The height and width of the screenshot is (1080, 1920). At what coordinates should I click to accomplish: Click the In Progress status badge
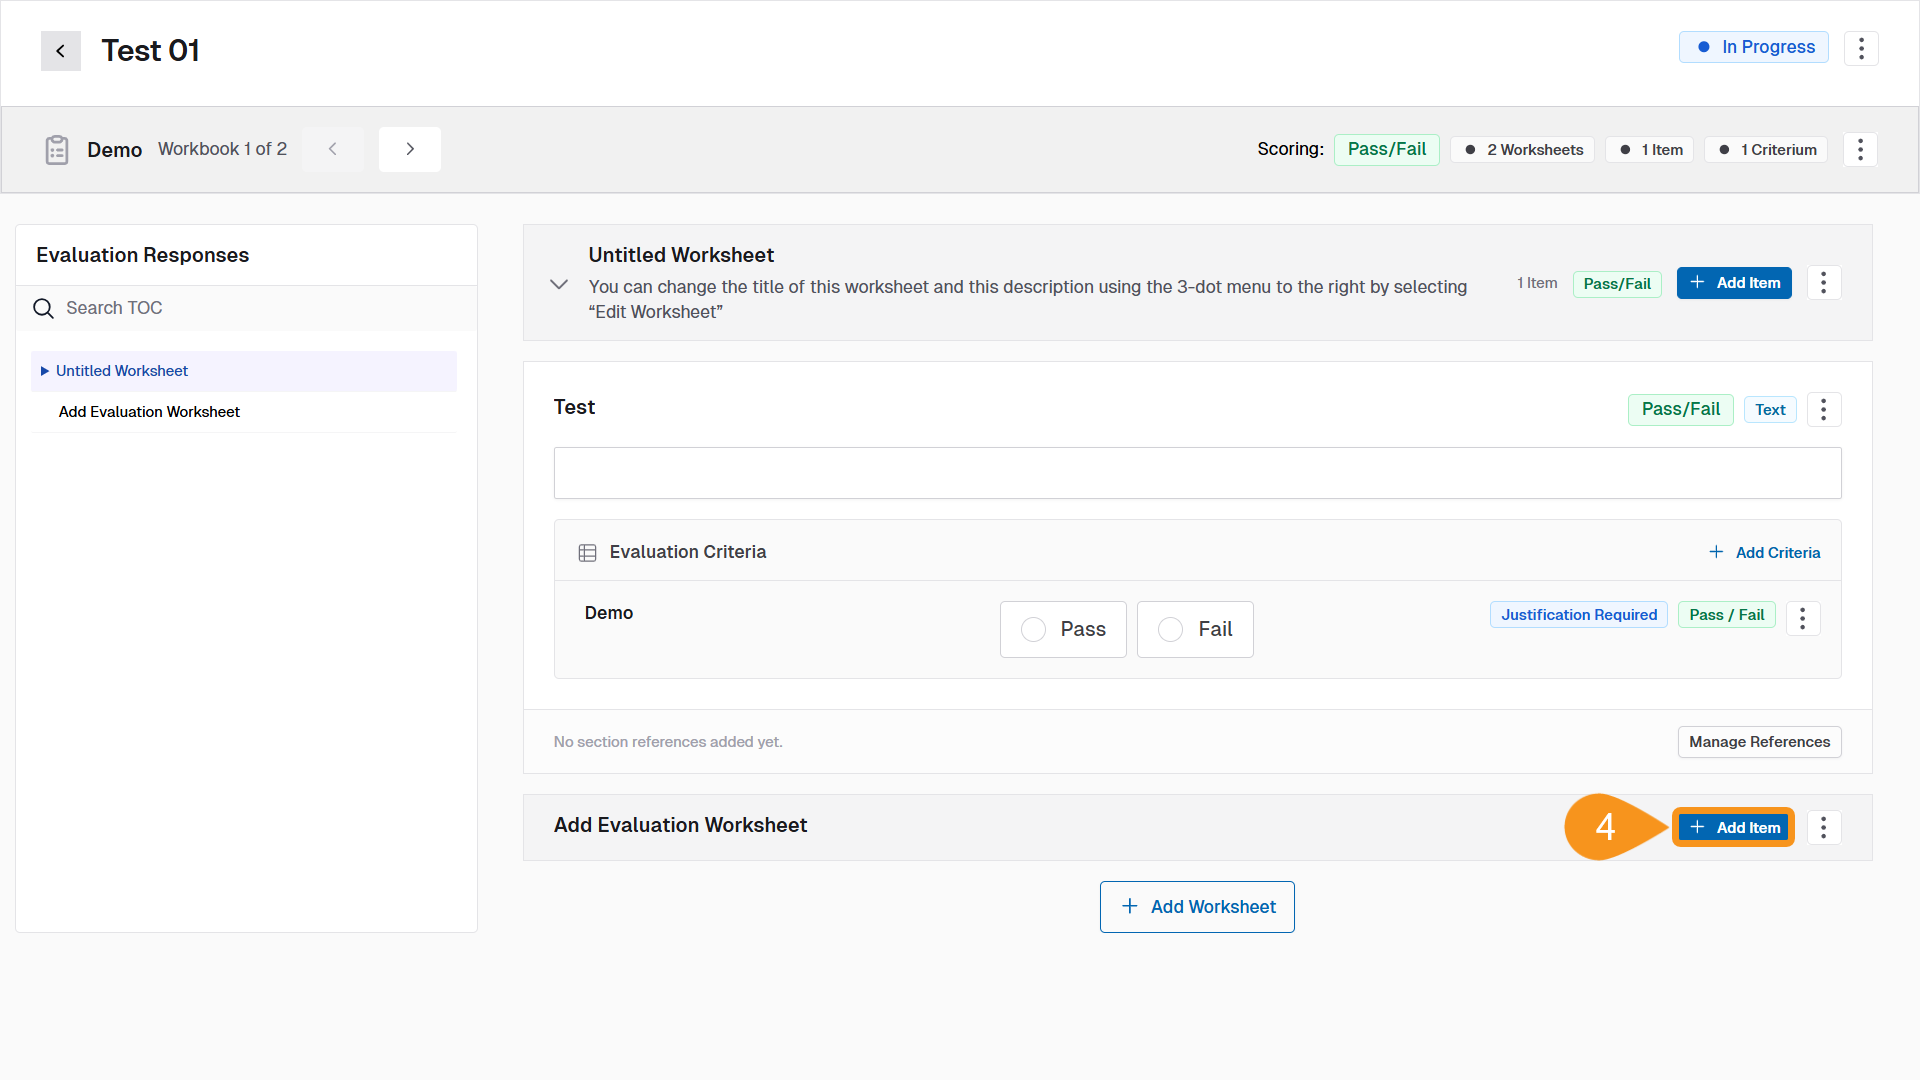(1754, 47)
